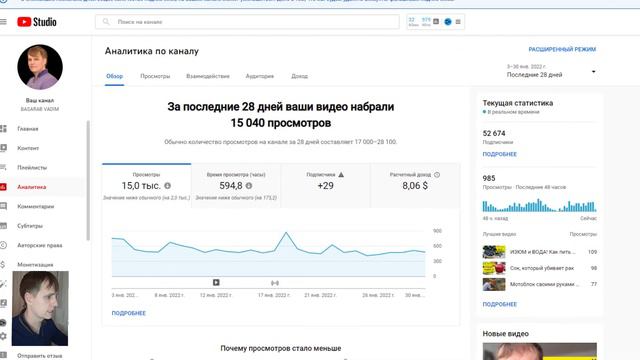Click the chart peak near 17 янв.
640x360 pixels.
coord(286,233)
